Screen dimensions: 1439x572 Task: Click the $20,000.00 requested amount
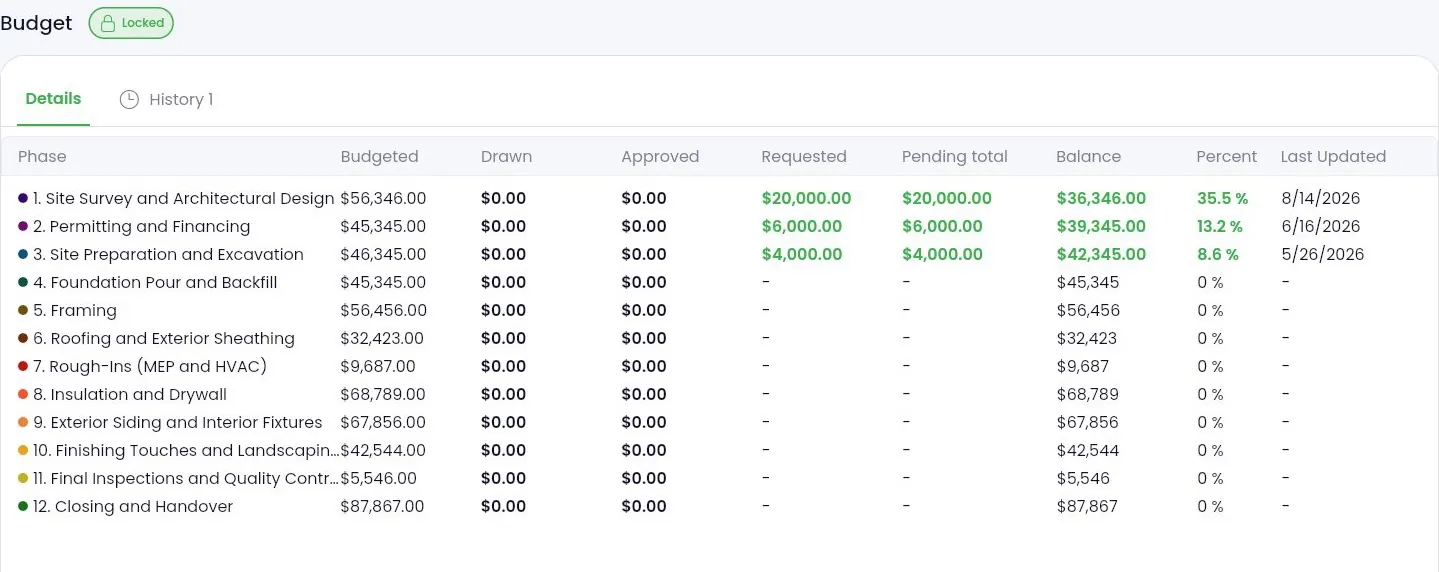pos(806,198)
